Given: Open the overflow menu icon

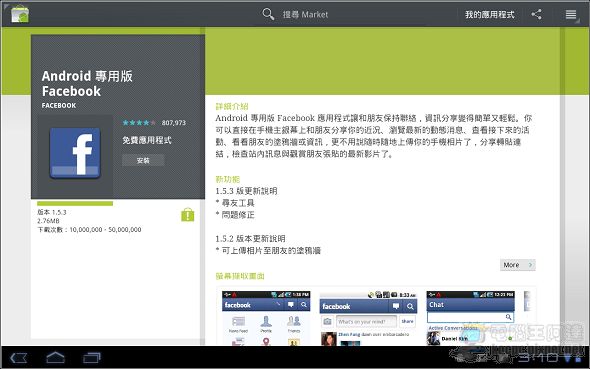Looking at the screenshot, I should coord(571,14).
